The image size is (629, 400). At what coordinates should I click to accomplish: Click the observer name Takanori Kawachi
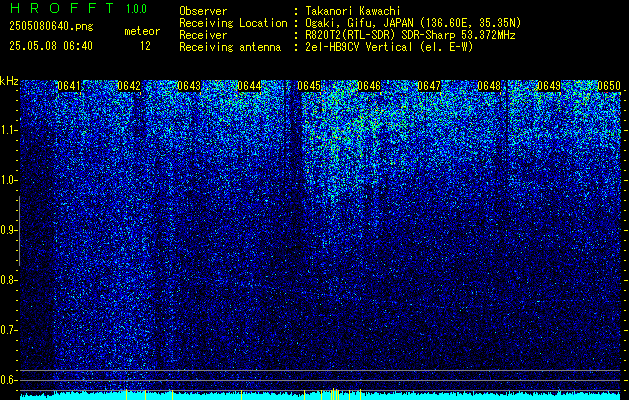coord(353,11)
